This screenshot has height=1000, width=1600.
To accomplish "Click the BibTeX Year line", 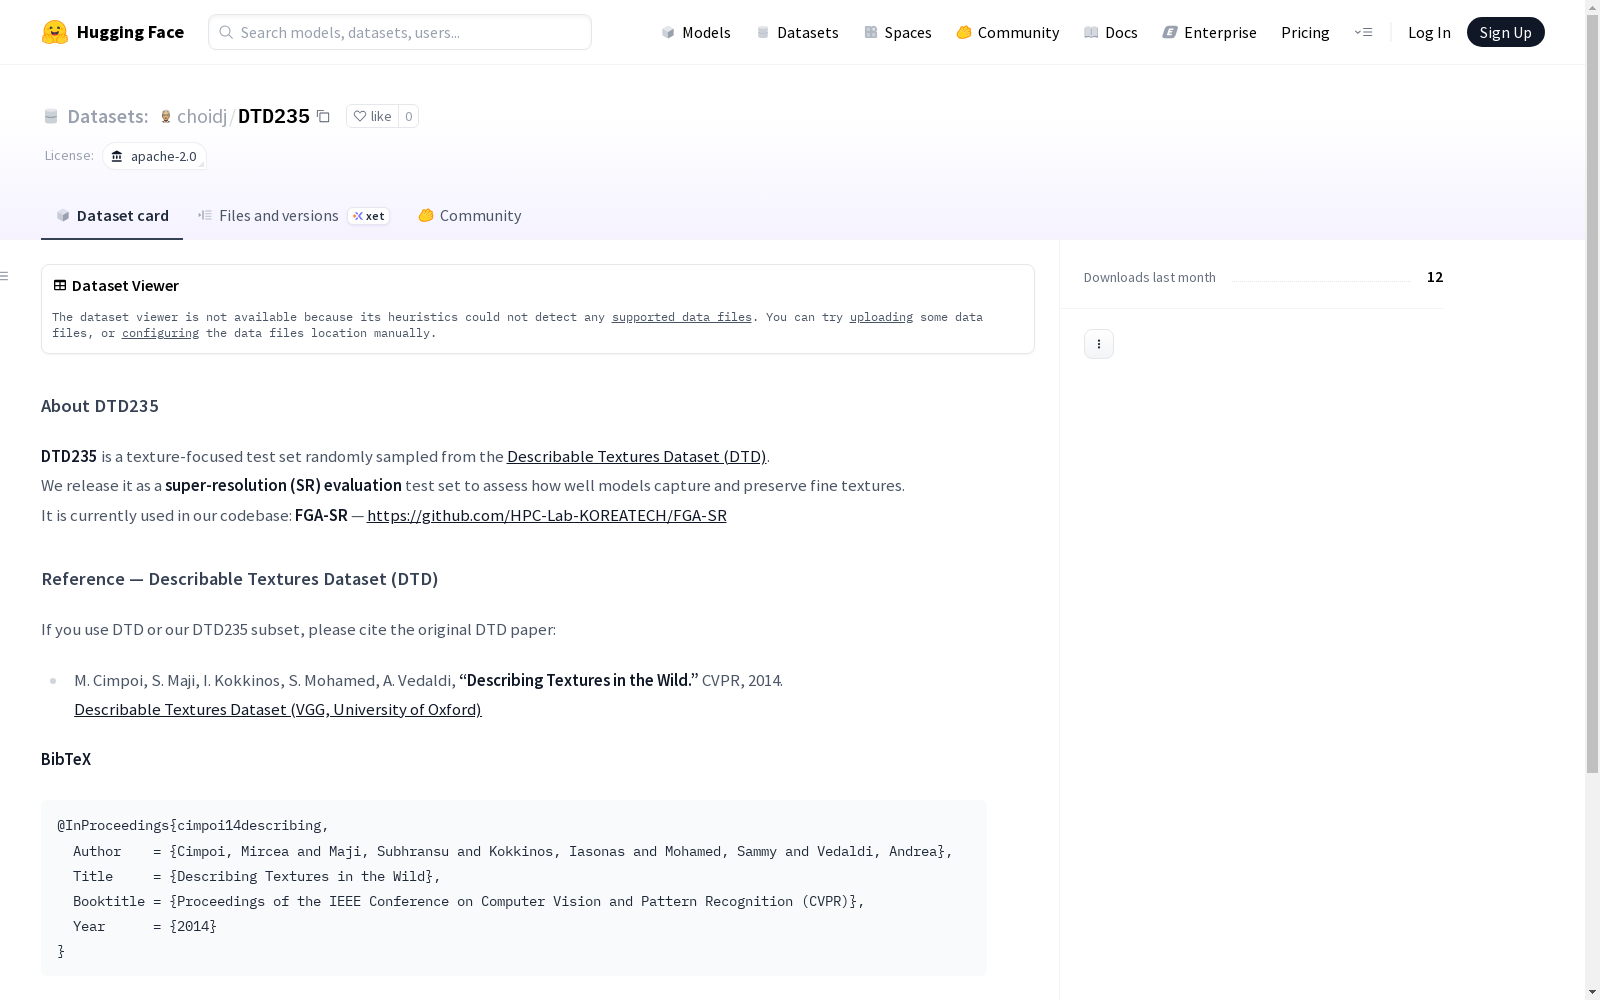I will point(145,926).
